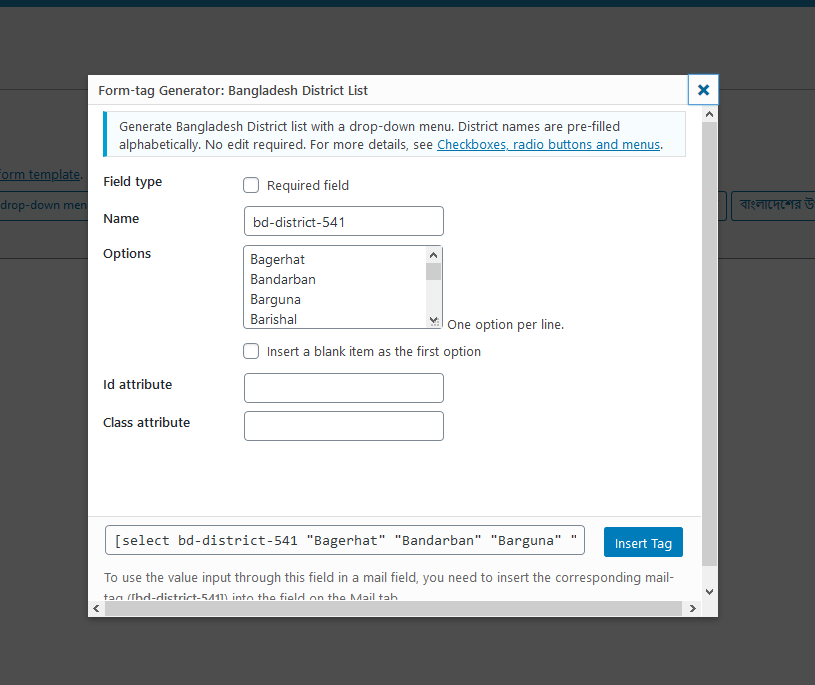Tick the Required field checkbox
Viewport: 815px width, 685px height.
pyautogui.click(x=251, y=186)
